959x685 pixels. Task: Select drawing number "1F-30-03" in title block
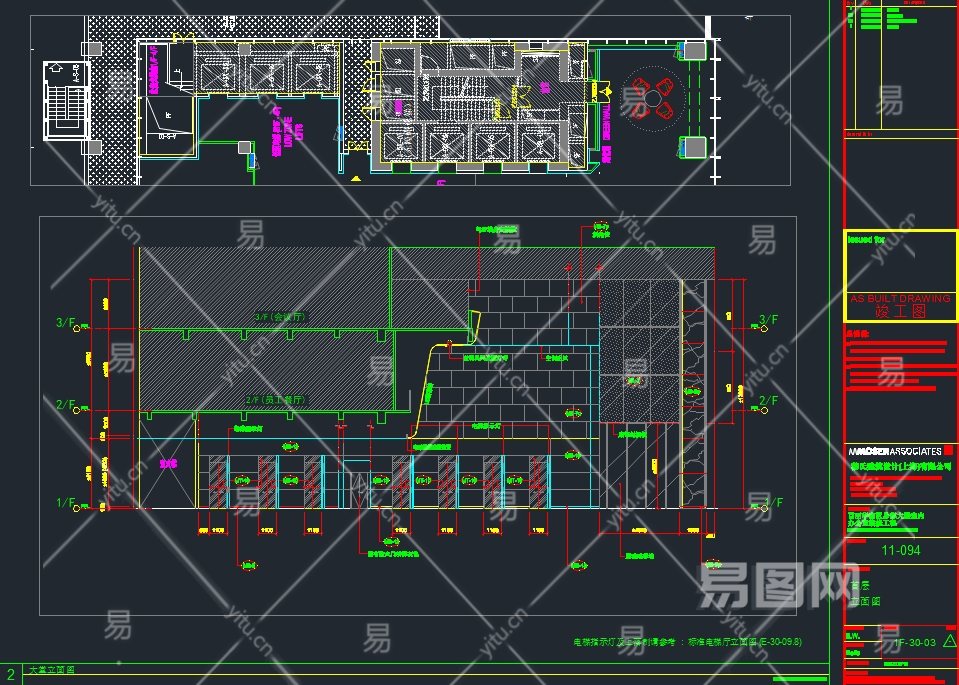coord(914,642)
